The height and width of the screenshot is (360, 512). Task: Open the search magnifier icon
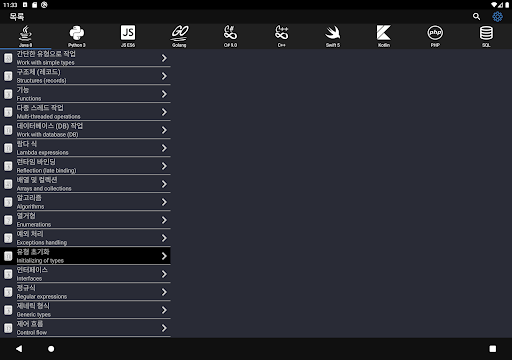pos(476,16)
